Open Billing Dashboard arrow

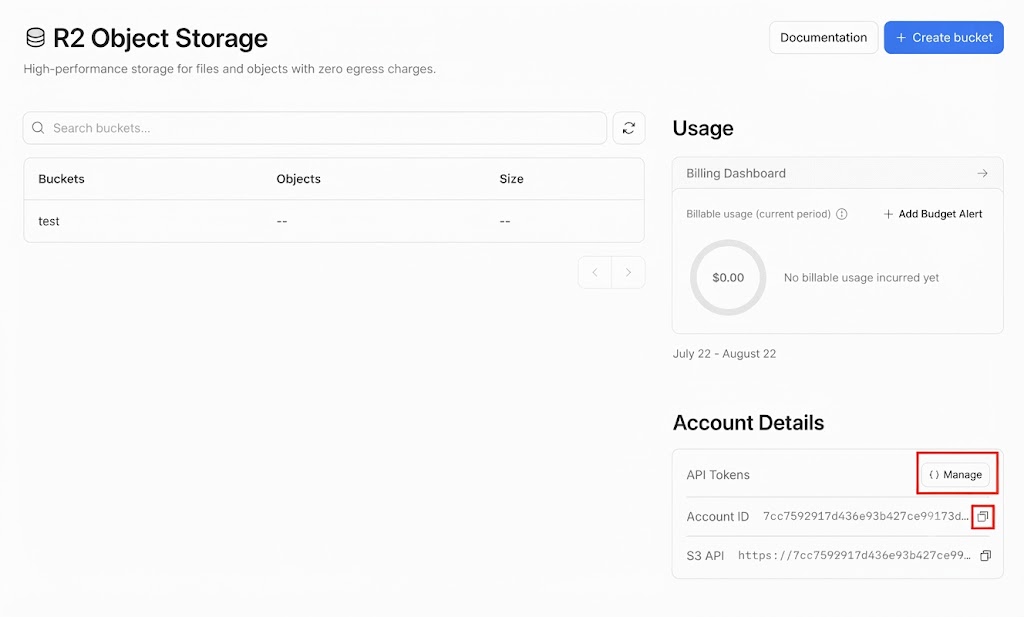point(982,173)
